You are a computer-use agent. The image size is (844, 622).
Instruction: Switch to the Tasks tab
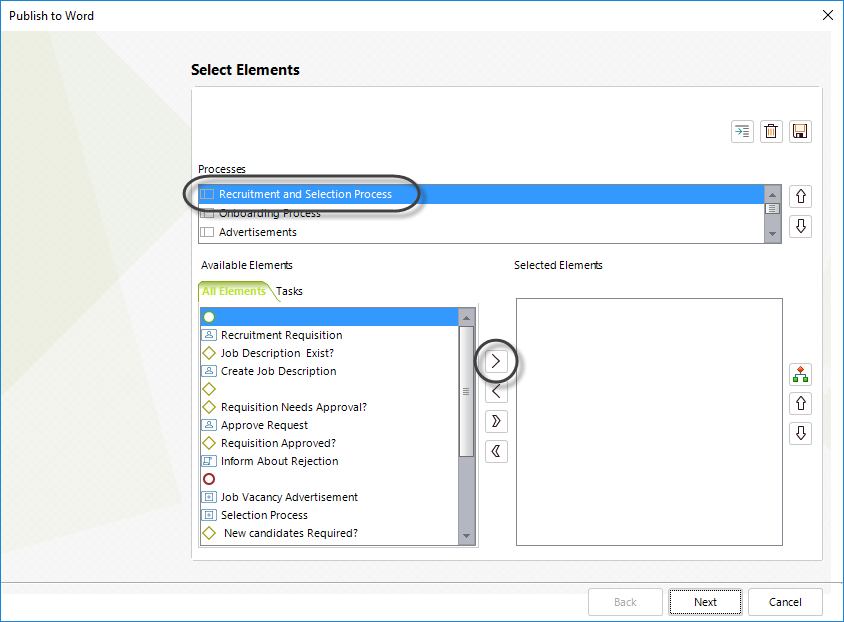[289, 291]
